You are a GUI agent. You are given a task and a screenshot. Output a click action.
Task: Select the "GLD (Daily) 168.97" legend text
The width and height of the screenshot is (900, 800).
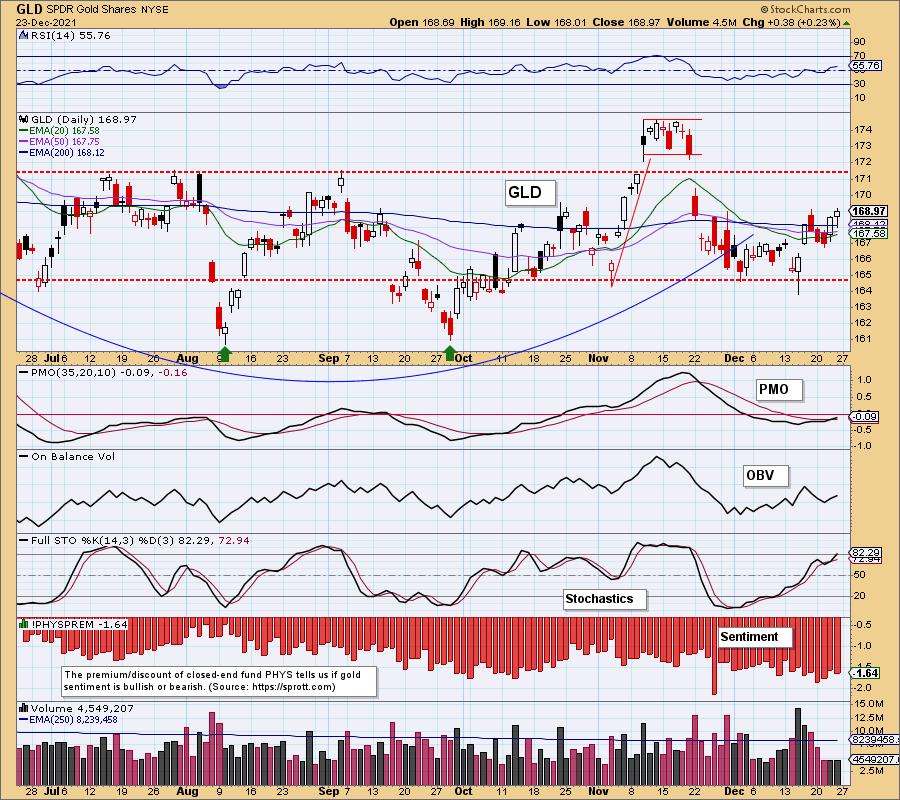click(84, 119)
